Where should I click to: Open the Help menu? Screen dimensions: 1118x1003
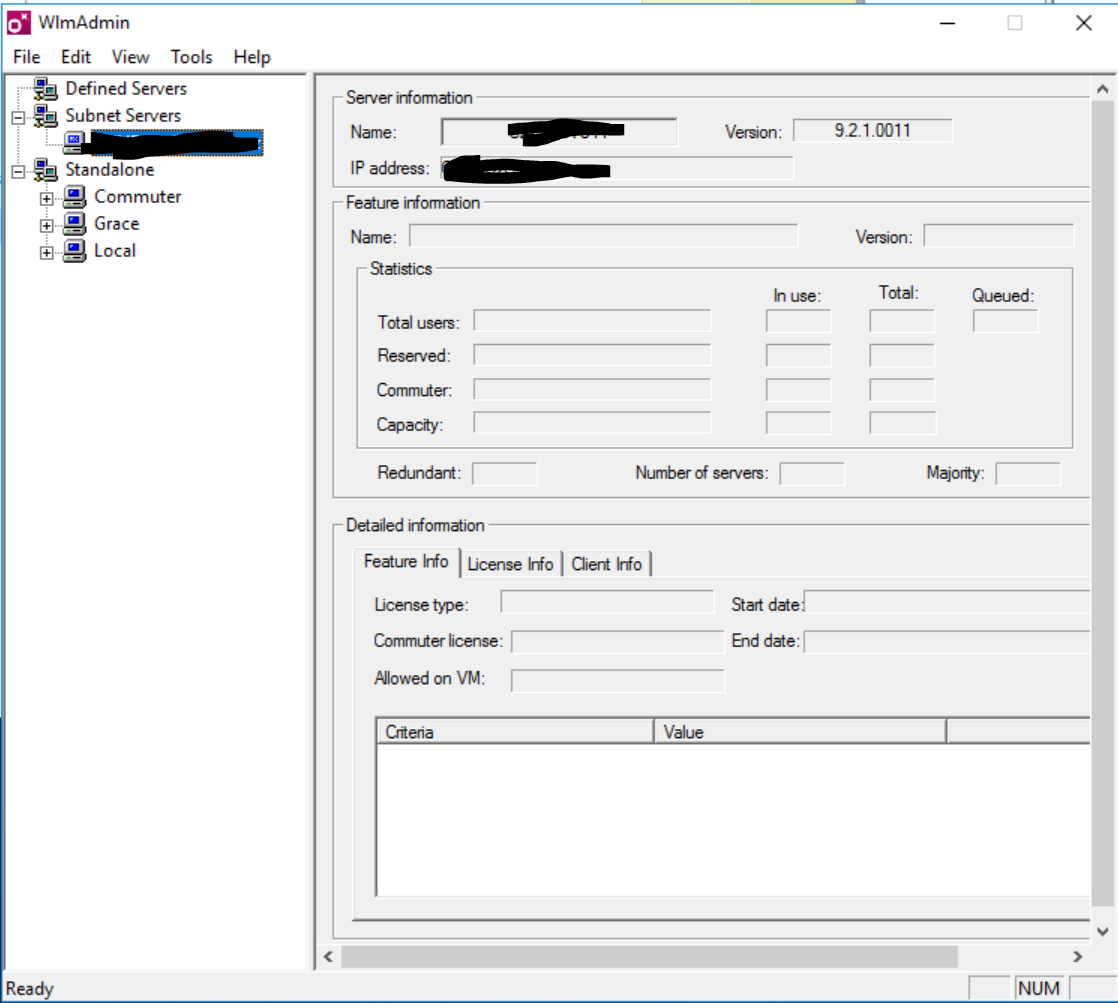[x=252, y=57]
